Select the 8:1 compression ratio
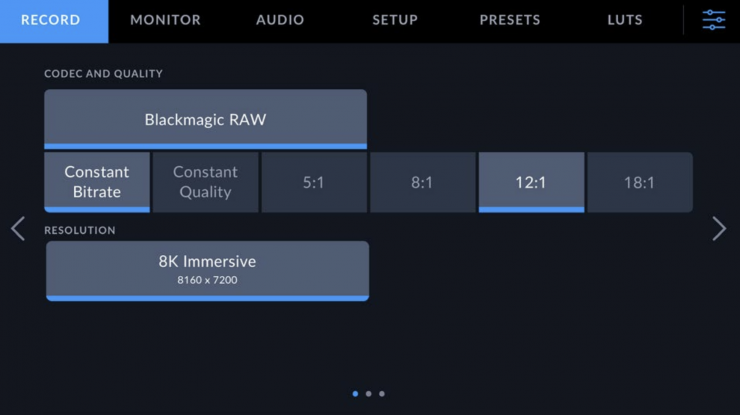740x415 pixels. click(x=422, y=182)
